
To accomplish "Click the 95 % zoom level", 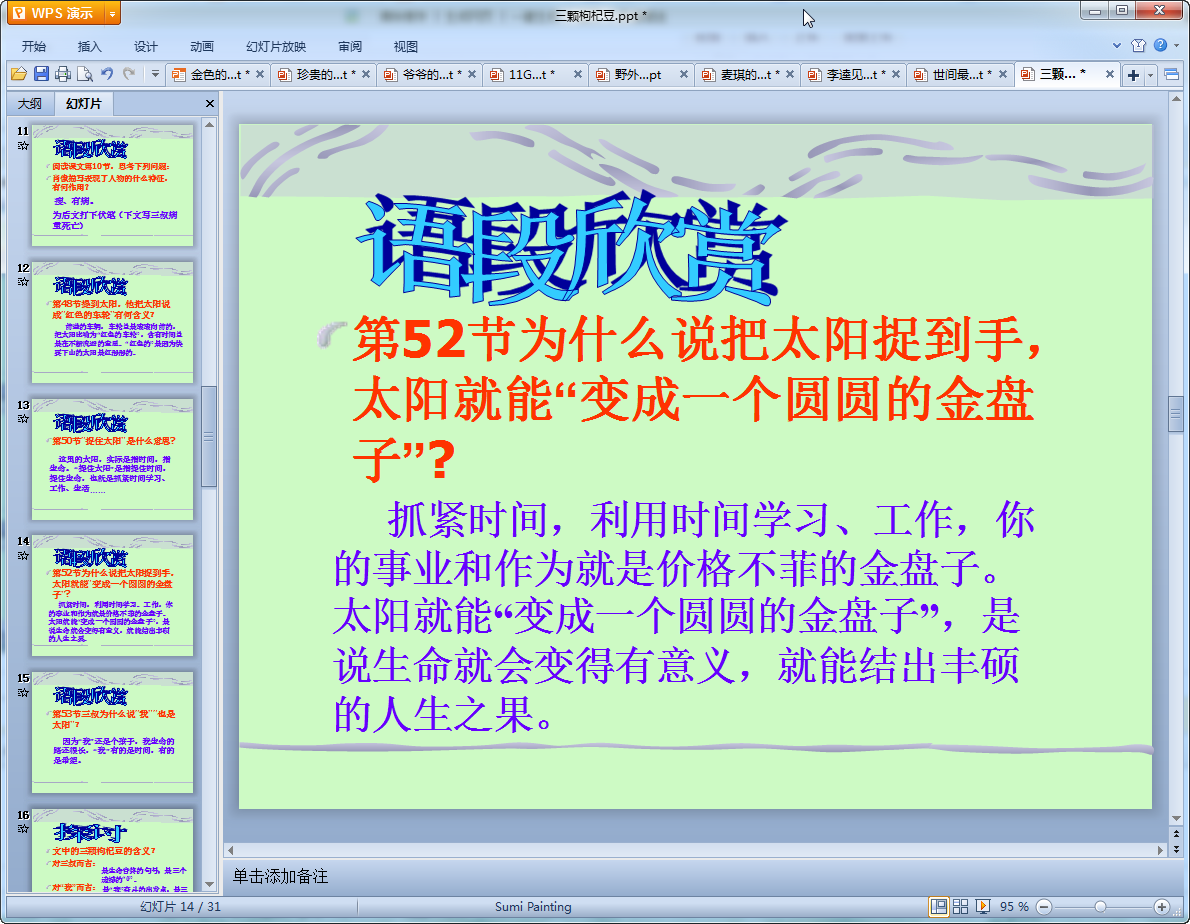I will 1014,907.
